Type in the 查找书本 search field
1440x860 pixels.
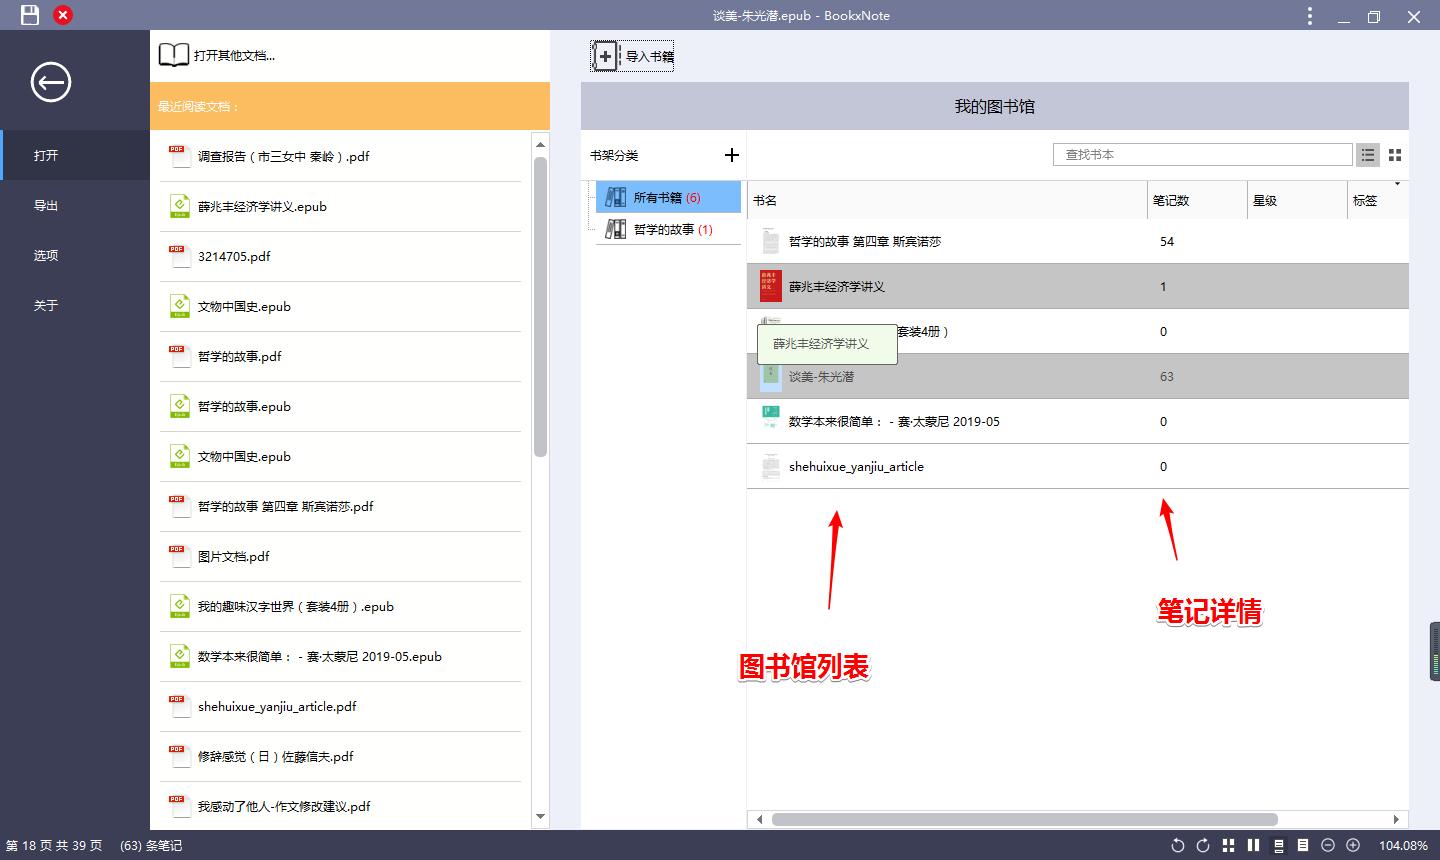click(x=1200, y=154)
